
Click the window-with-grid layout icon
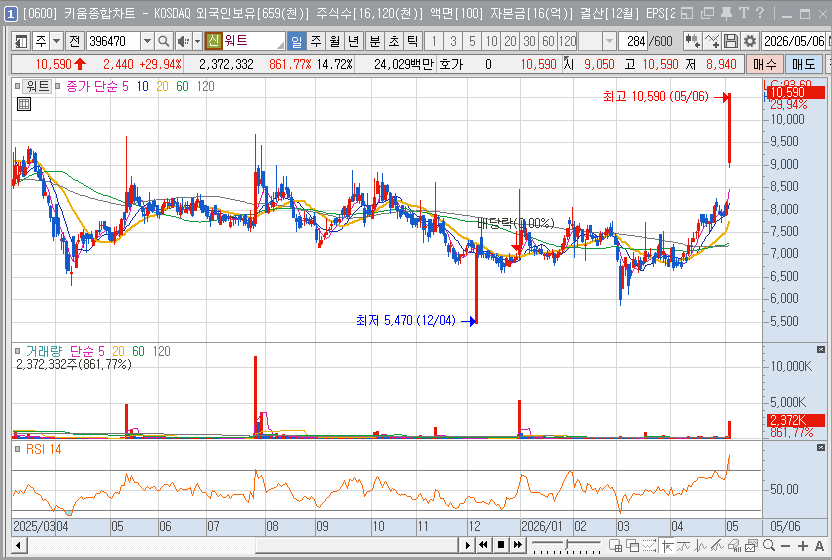(x=616, y=545)
